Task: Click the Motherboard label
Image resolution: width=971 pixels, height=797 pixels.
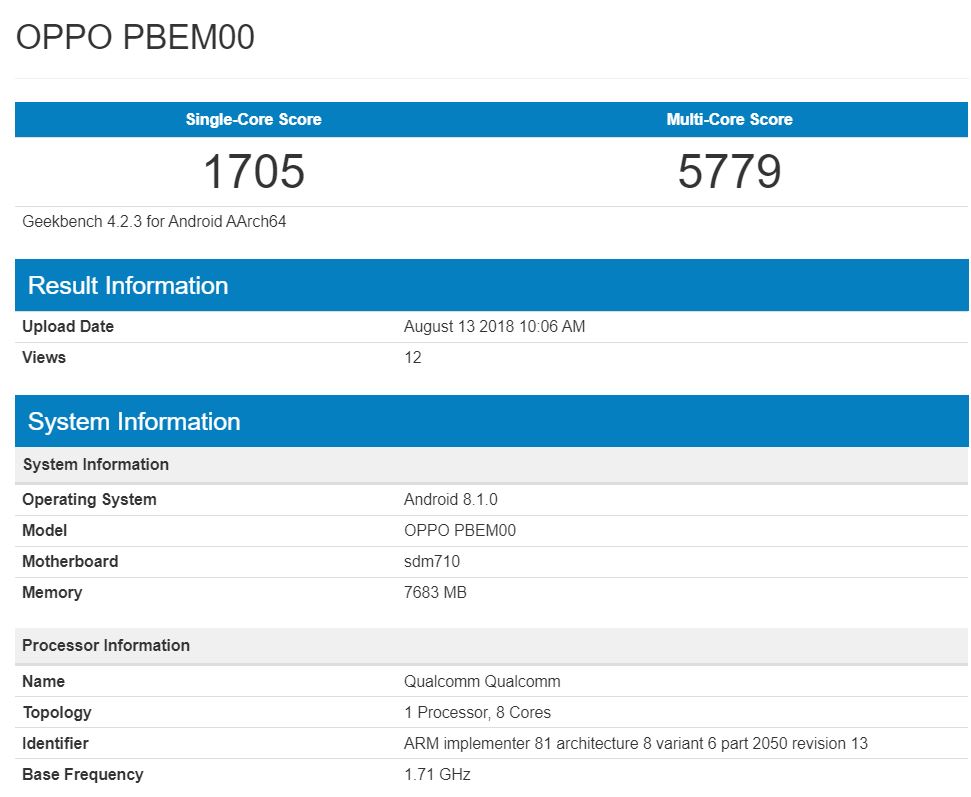Action: (x=70, y=561)
